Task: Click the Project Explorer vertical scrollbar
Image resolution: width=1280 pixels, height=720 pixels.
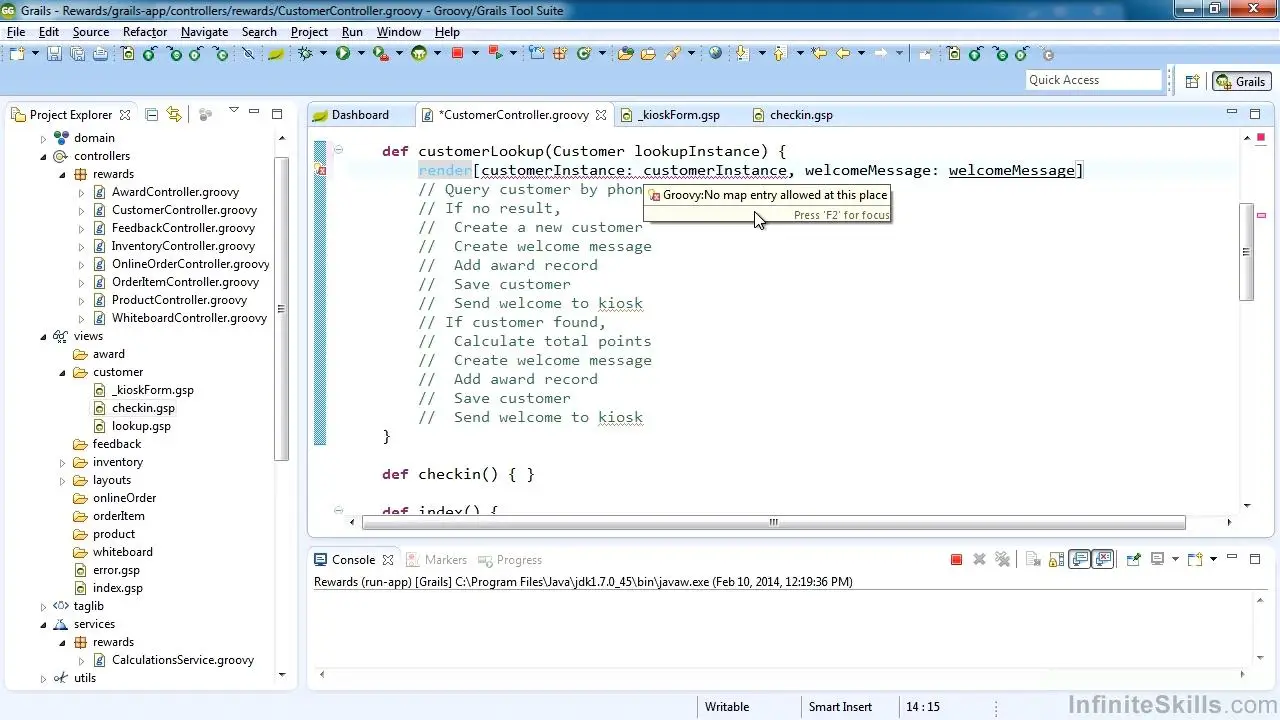Action: click(x=282, y=308)
